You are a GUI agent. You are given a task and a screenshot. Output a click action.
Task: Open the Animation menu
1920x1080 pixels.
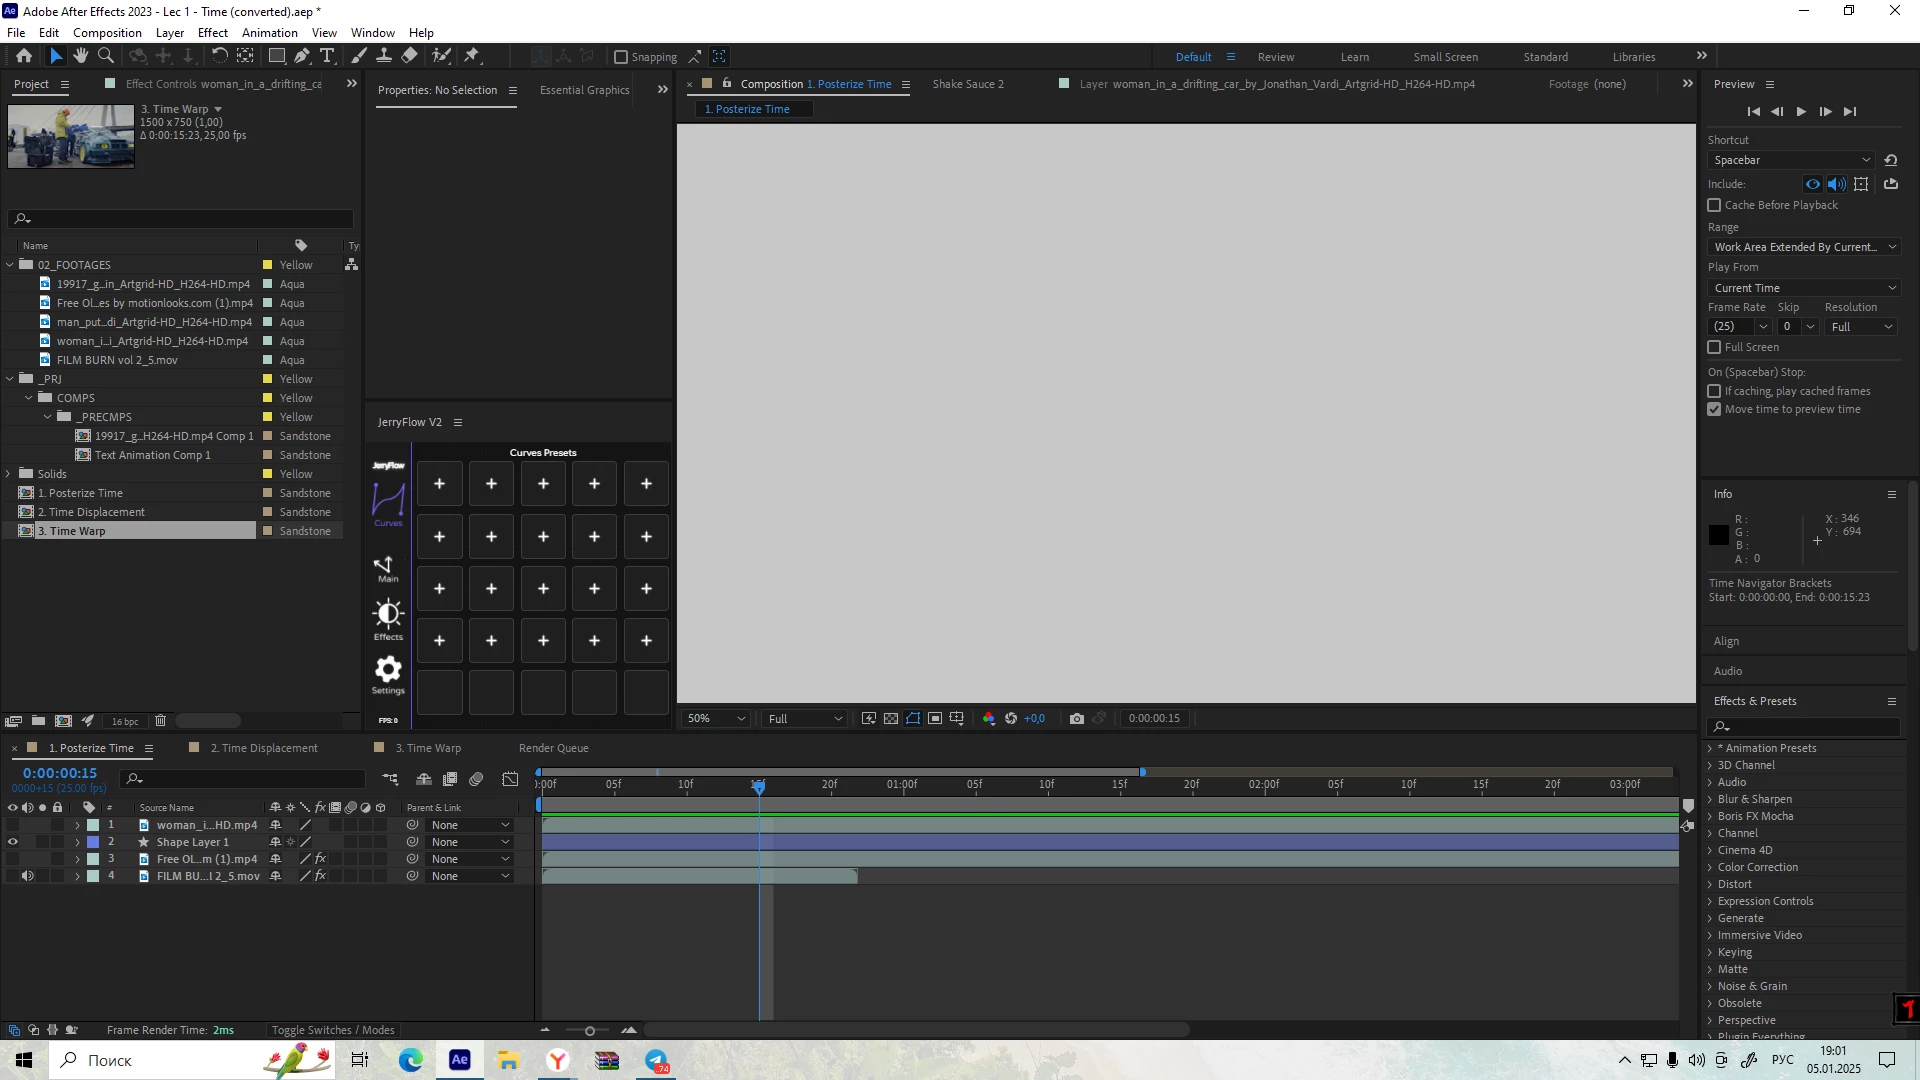(269, 32)
